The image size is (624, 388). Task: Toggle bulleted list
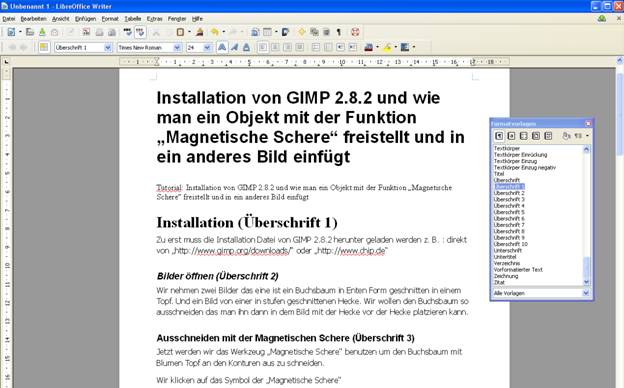pos(328,47)
